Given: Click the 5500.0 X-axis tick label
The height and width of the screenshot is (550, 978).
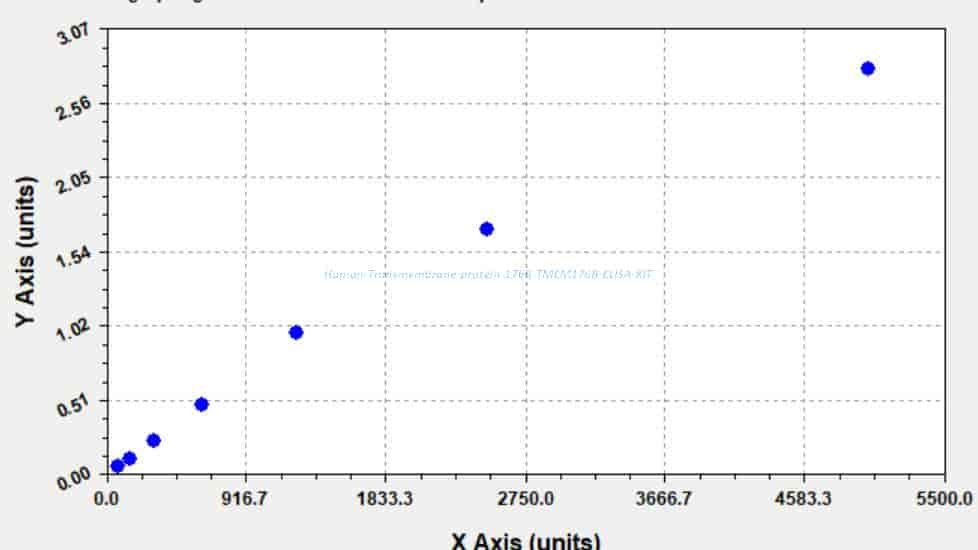Looking at the screenshot, I should 944,499.
